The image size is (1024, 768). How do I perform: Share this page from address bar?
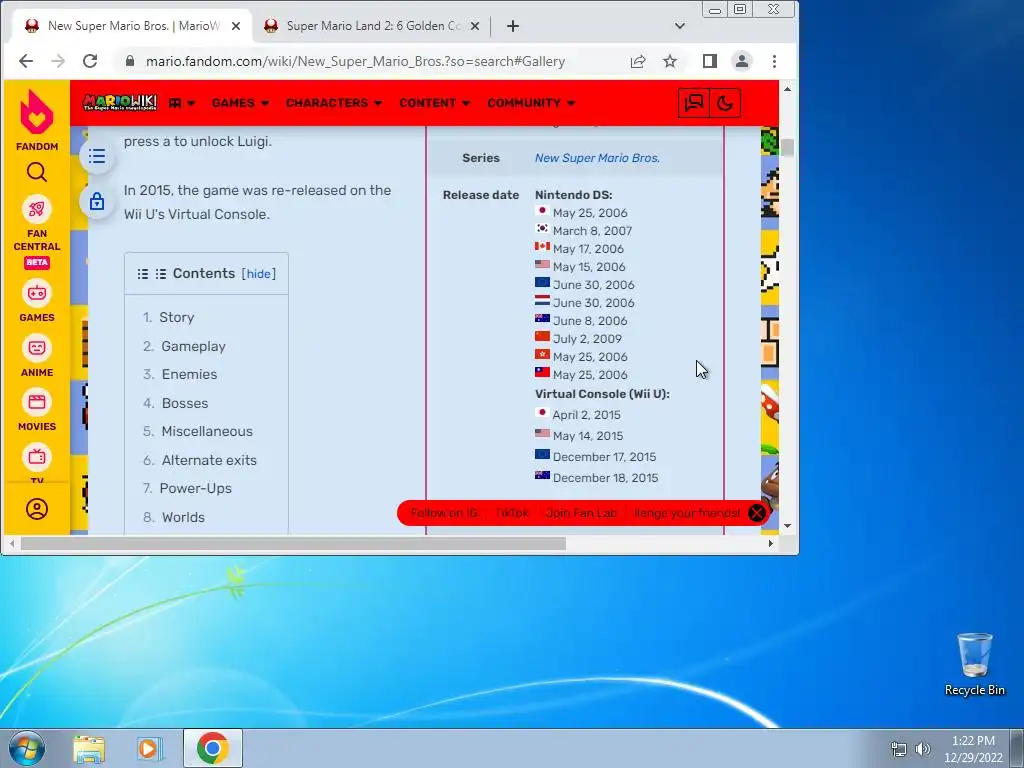click(638, 61)
